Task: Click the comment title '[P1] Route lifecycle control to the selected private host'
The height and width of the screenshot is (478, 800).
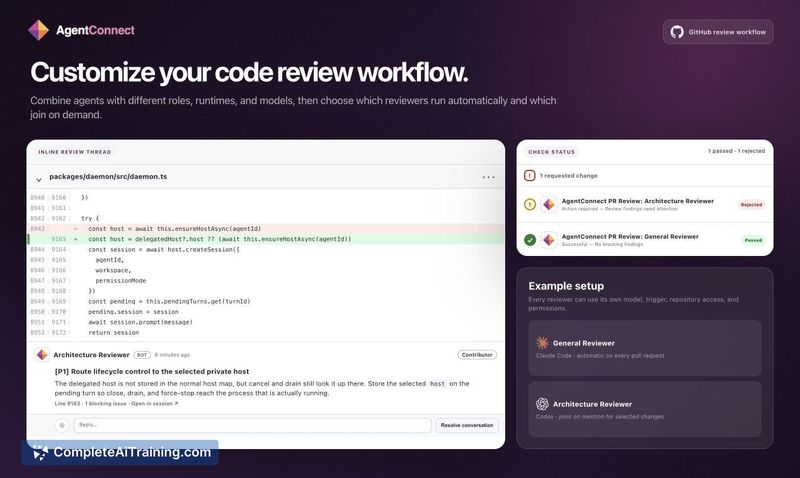Action: coord(152,371)
